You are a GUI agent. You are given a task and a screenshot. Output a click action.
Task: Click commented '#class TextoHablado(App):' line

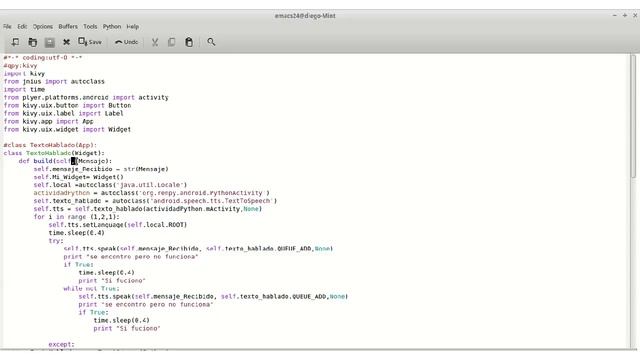[x=50, y=145]
